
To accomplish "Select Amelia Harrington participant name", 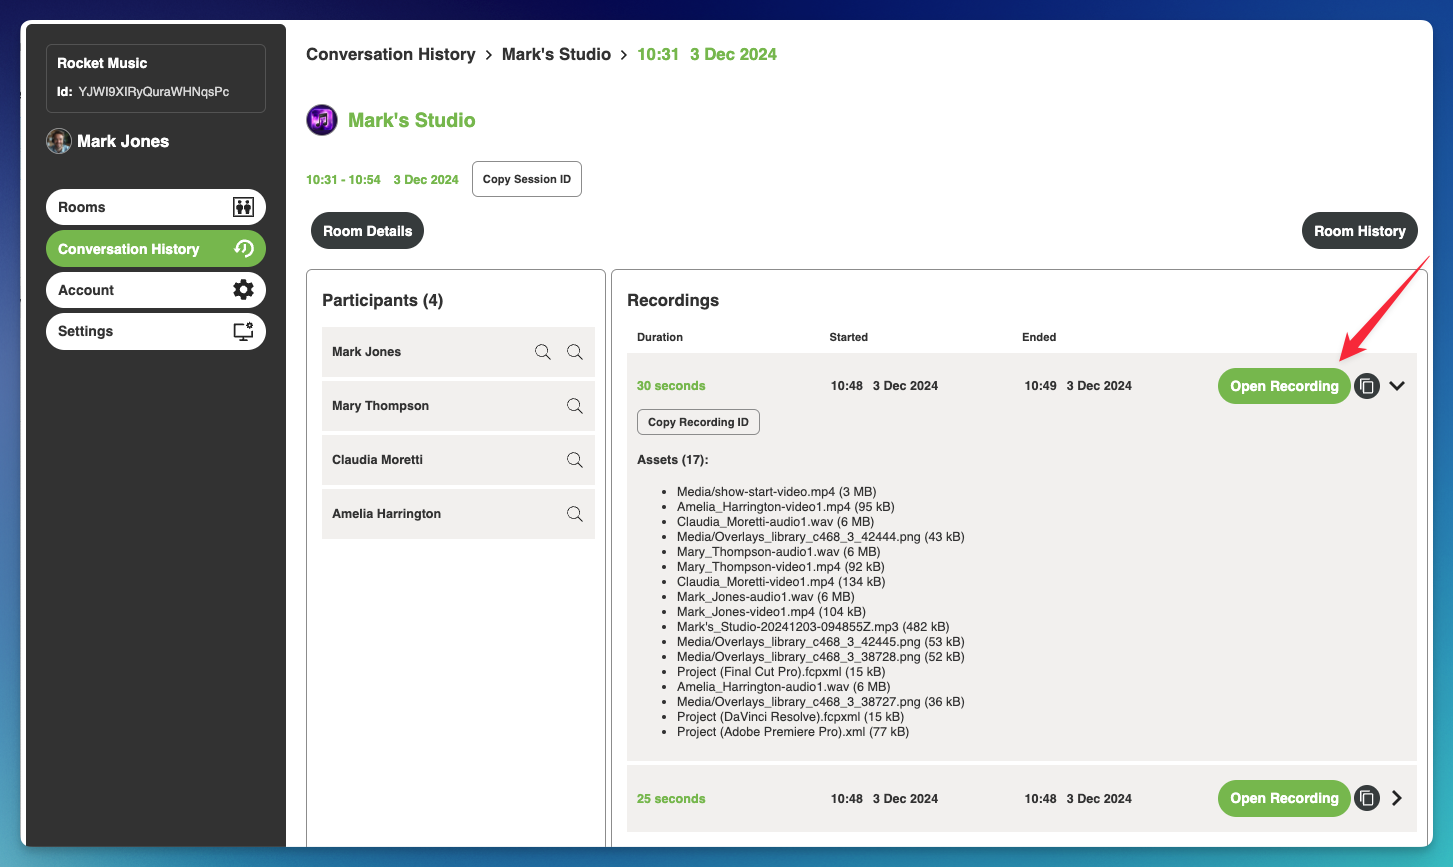I will pyautogui.click(x=386, y=514).
